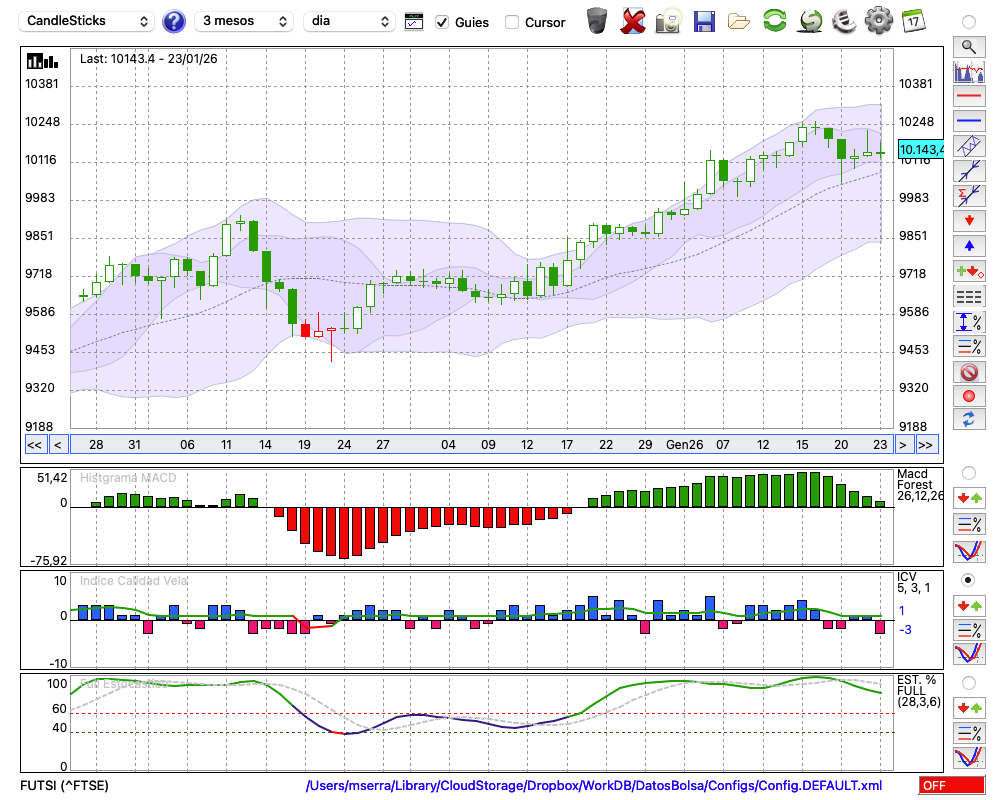Click the calendar date icon
Screen dimensions: 1000x800
click(912, 21)
